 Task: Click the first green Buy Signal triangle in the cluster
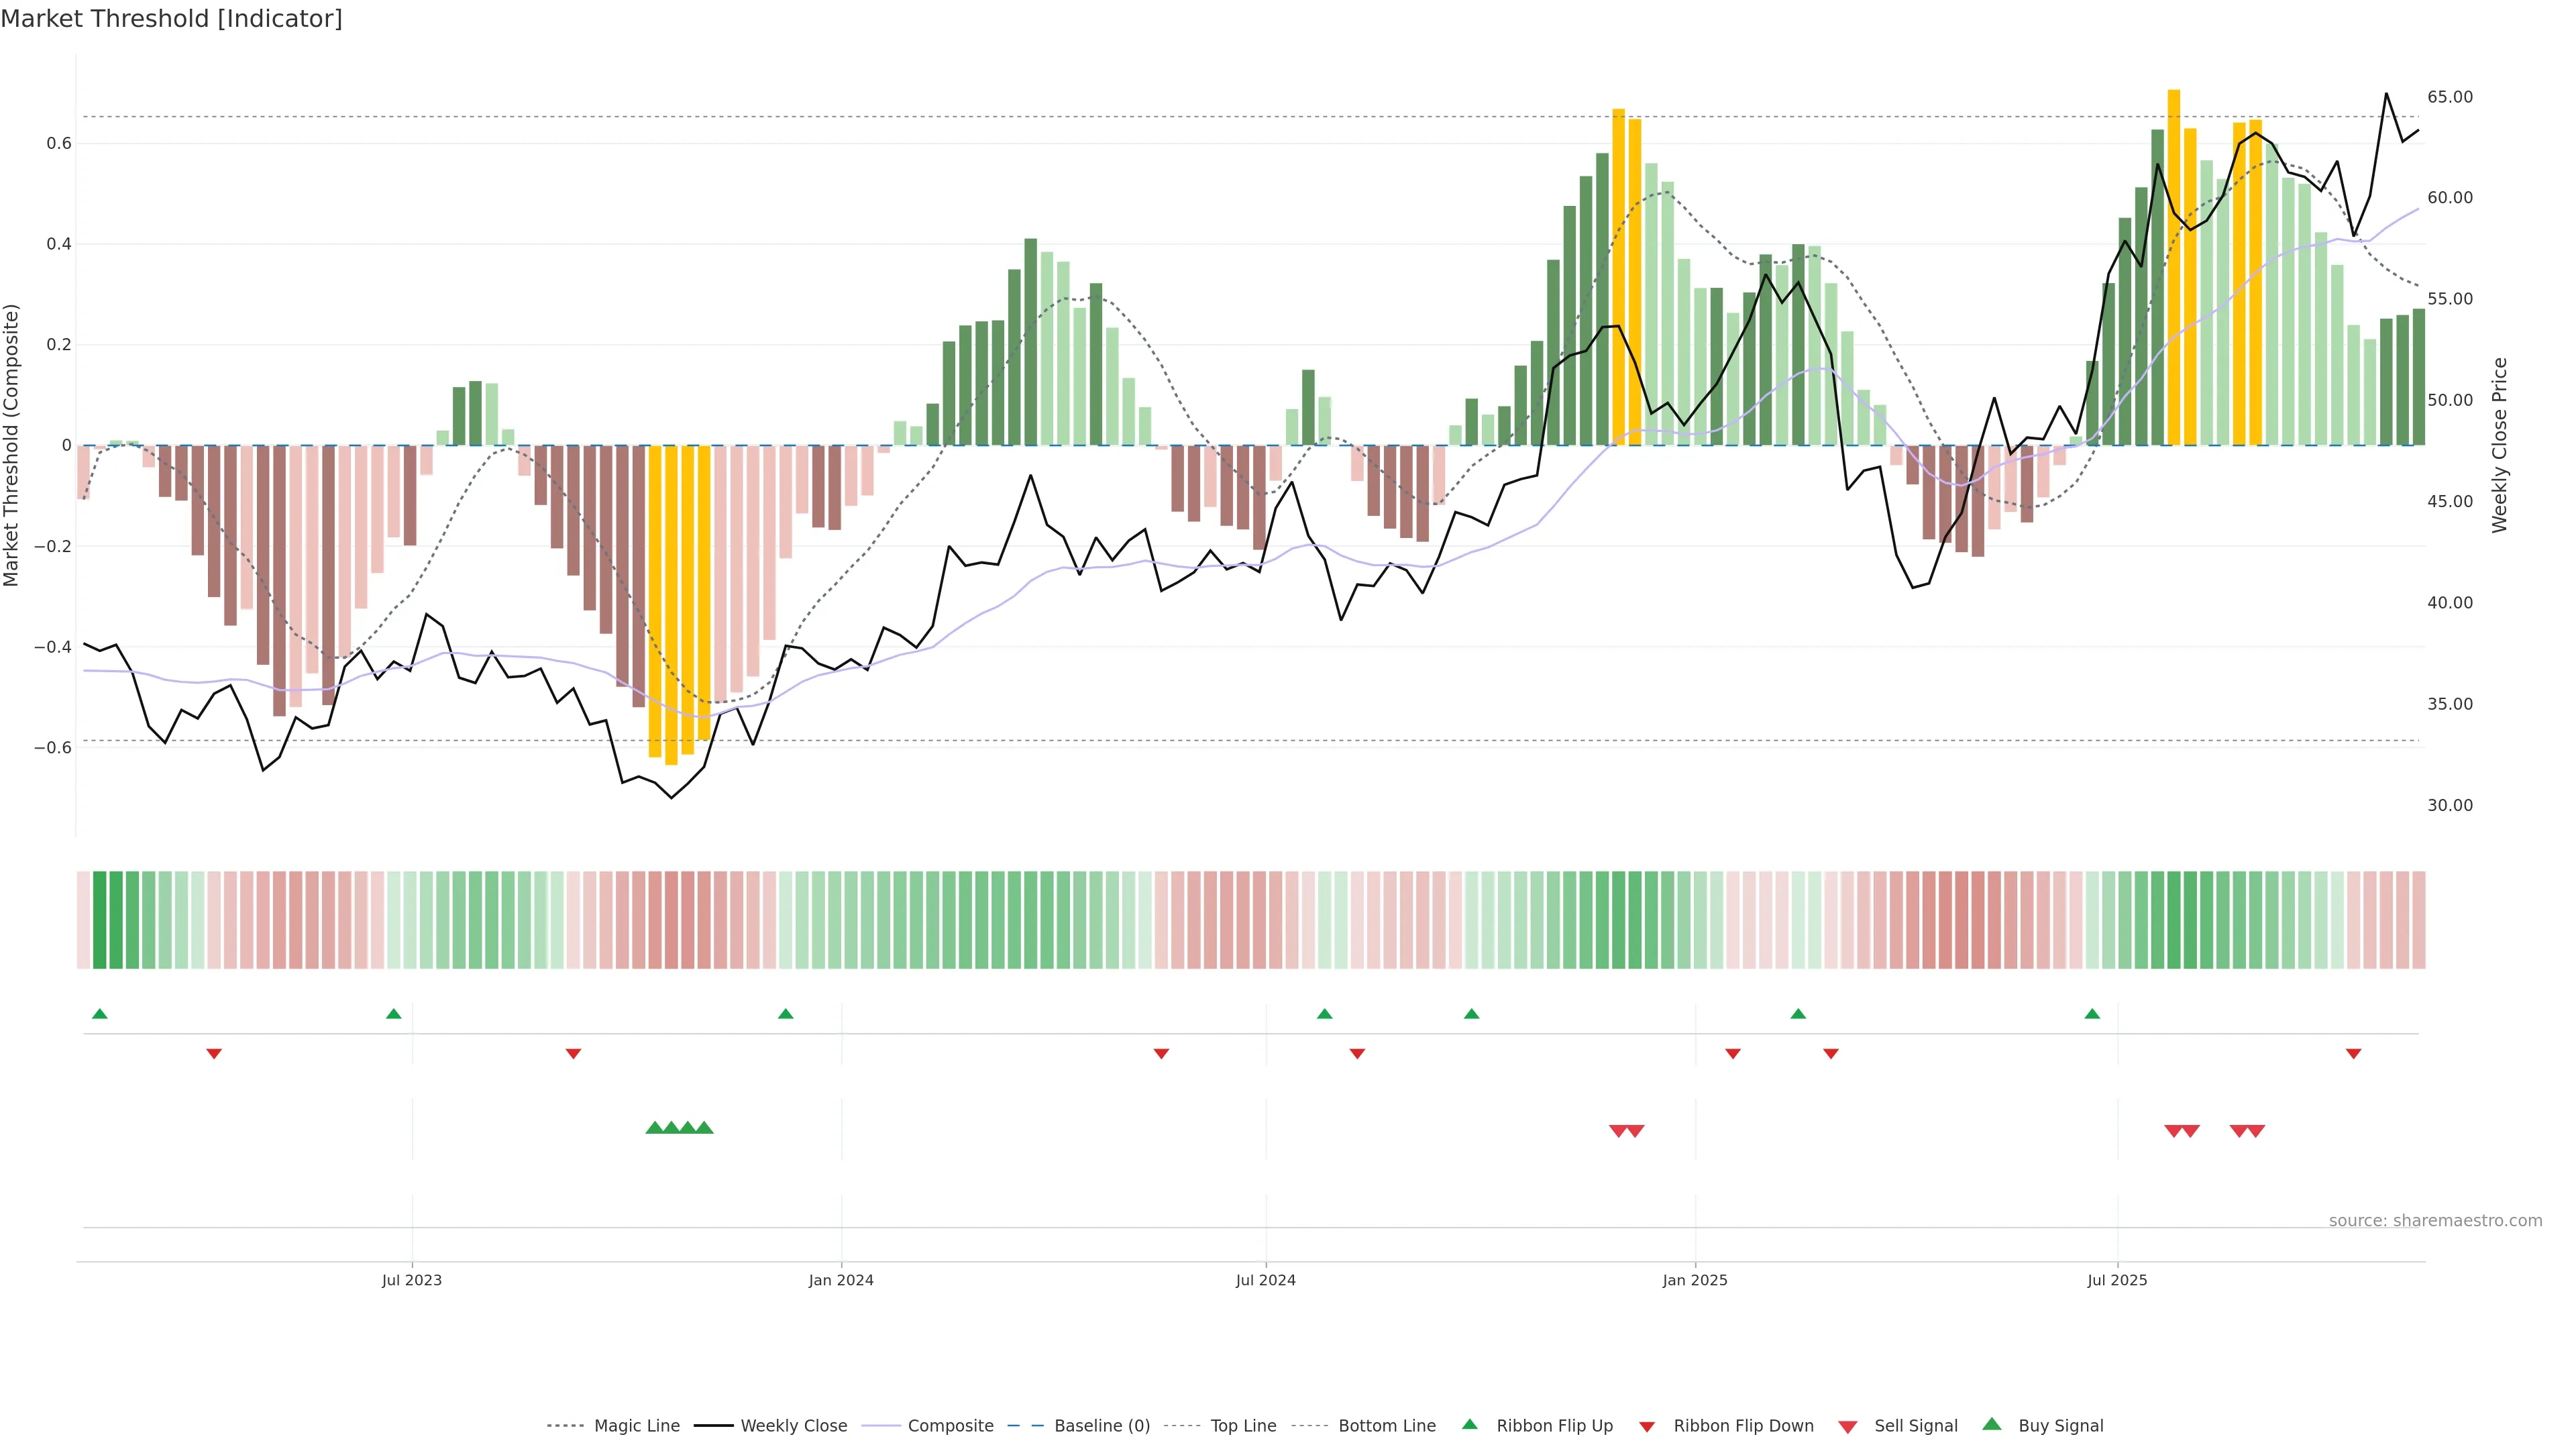(x=654, y=1128)
